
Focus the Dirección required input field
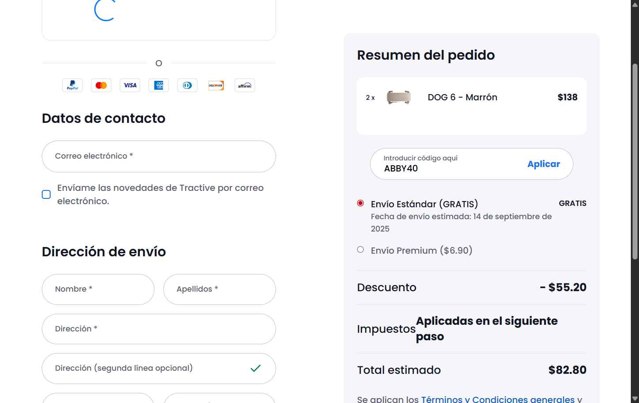[x=159, y=329]
